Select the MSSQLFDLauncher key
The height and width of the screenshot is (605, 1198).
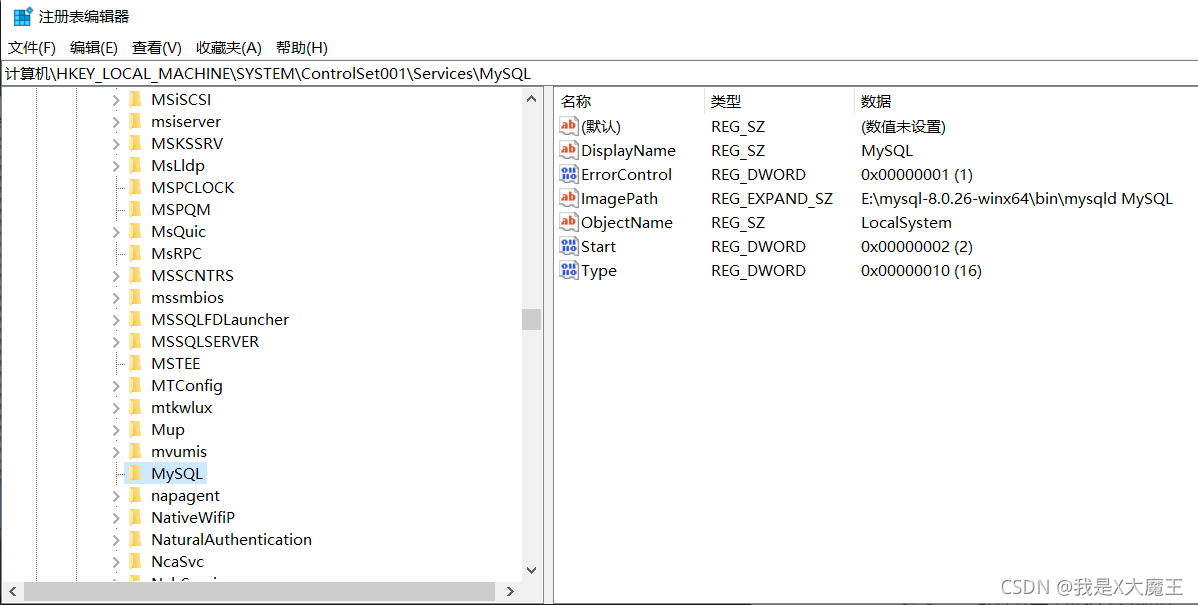[x=220, y=320]
